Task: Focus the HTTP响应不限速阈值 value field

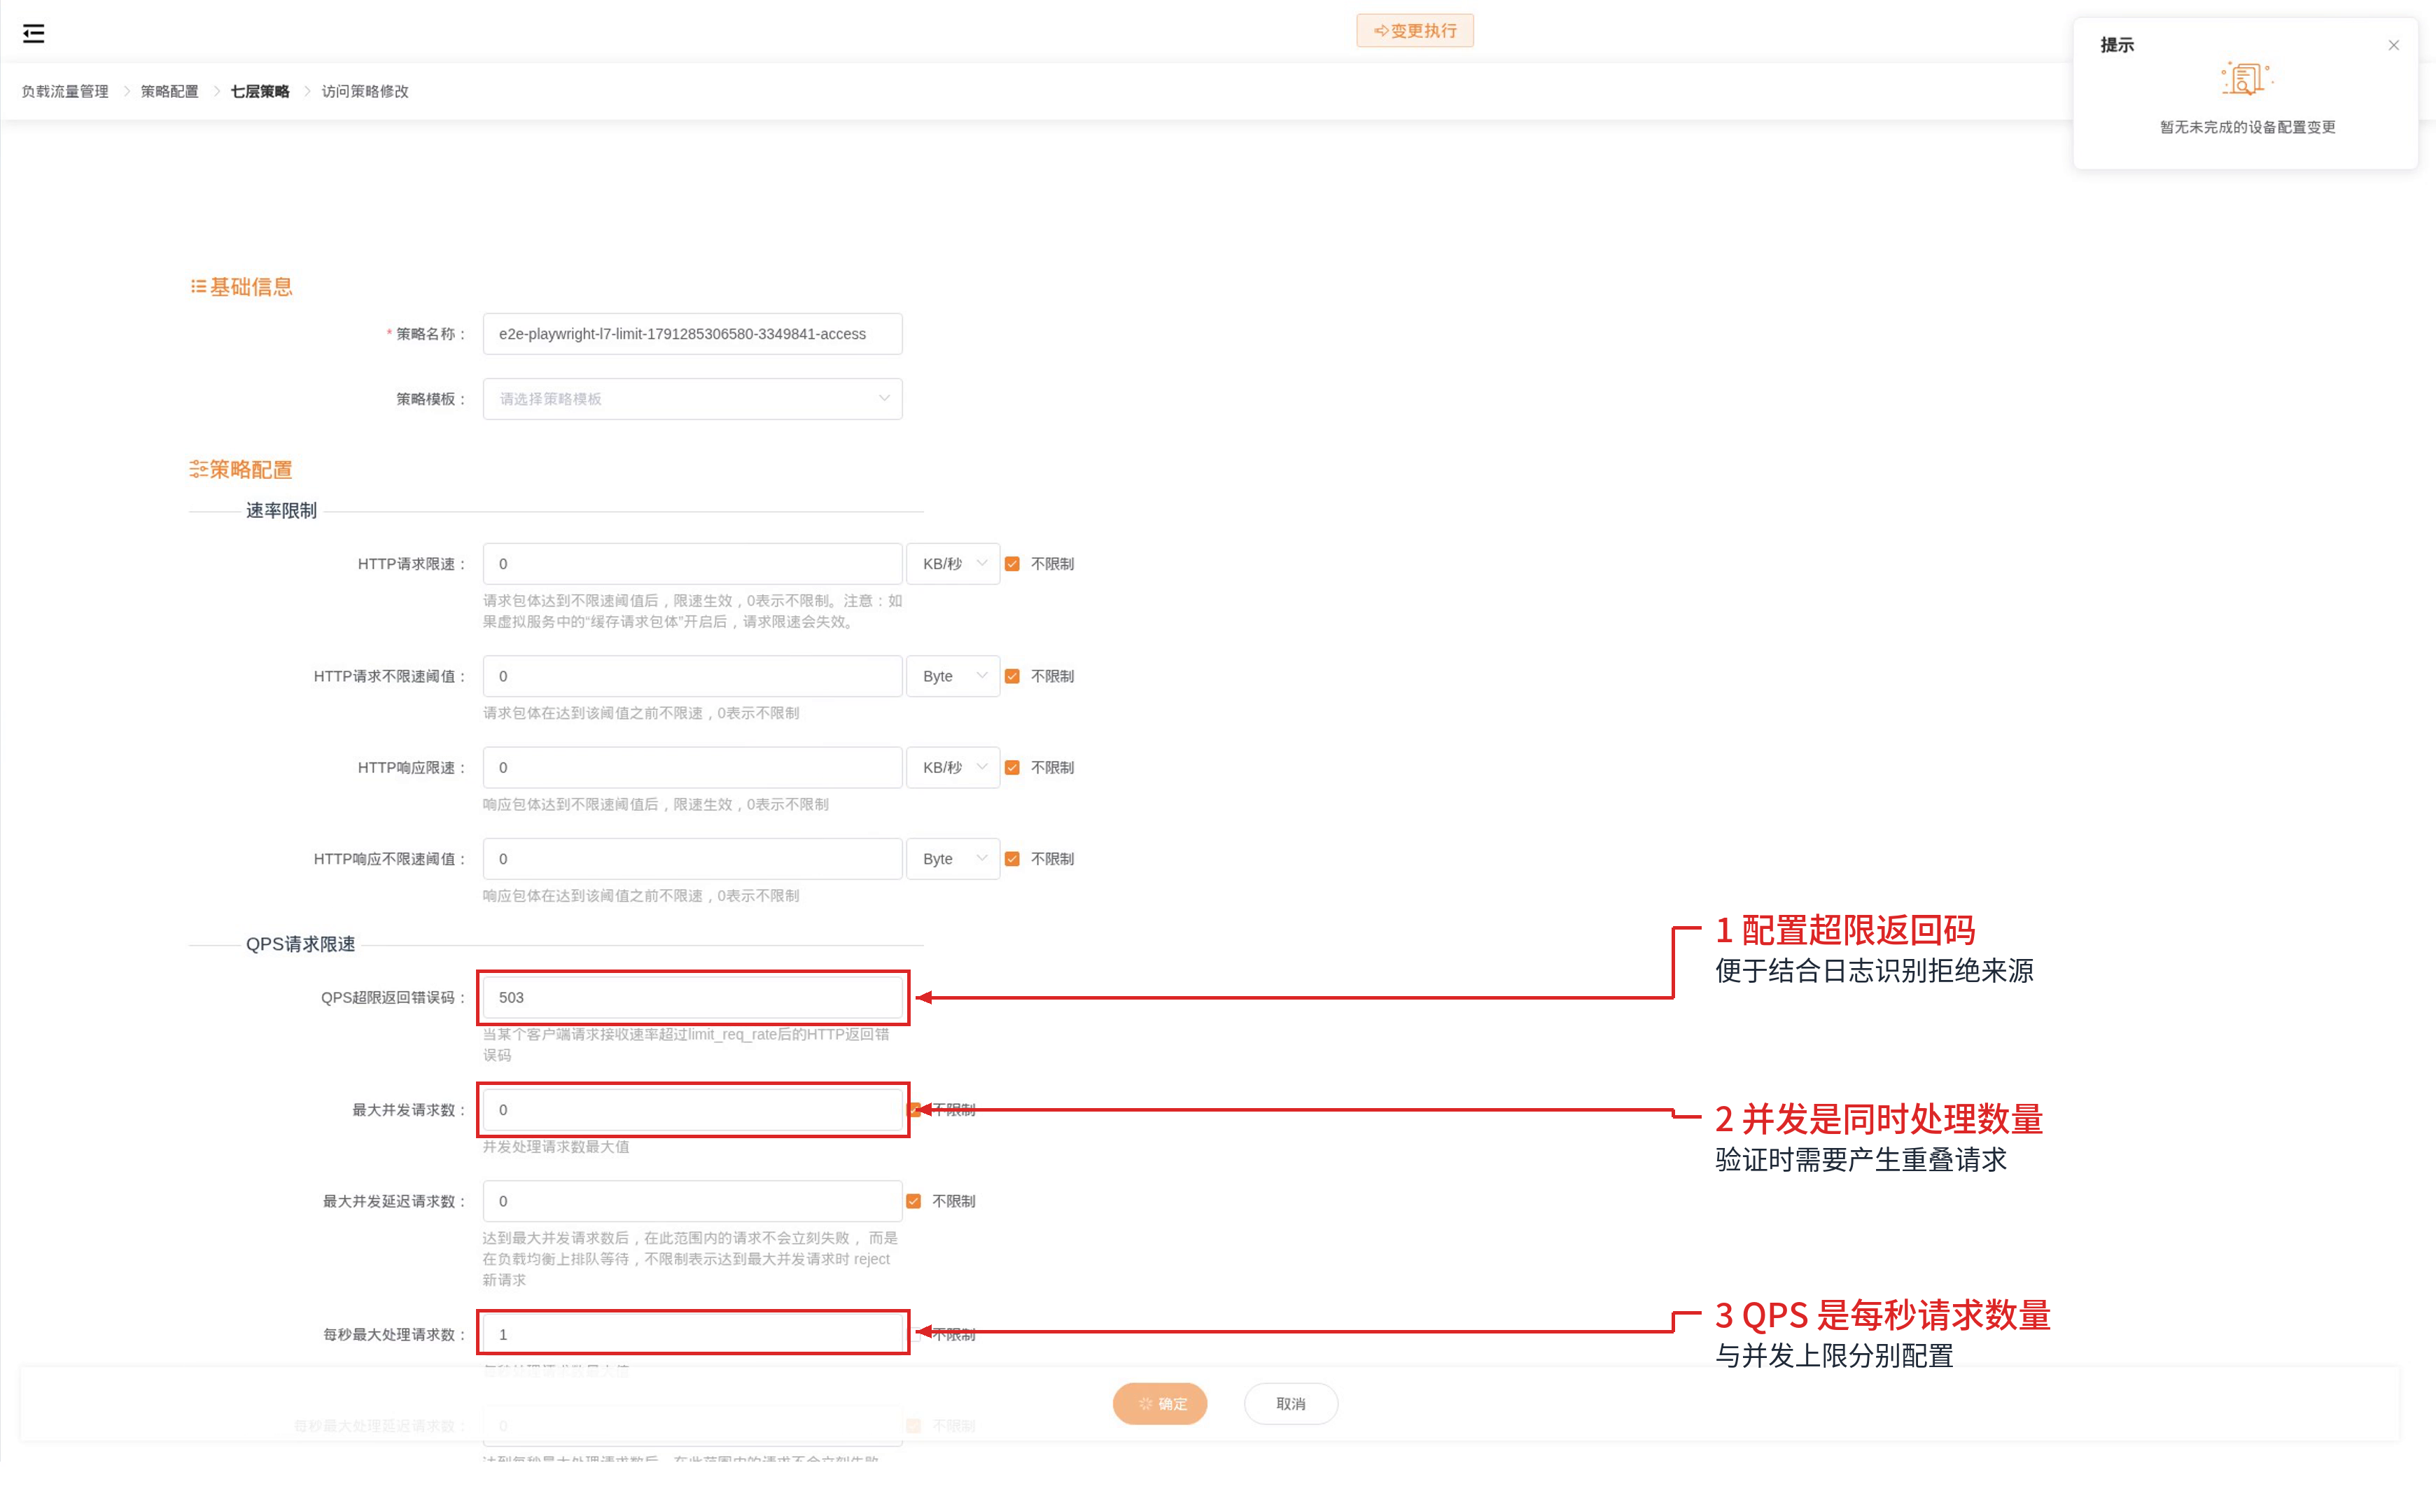Action: coord(692,859)
